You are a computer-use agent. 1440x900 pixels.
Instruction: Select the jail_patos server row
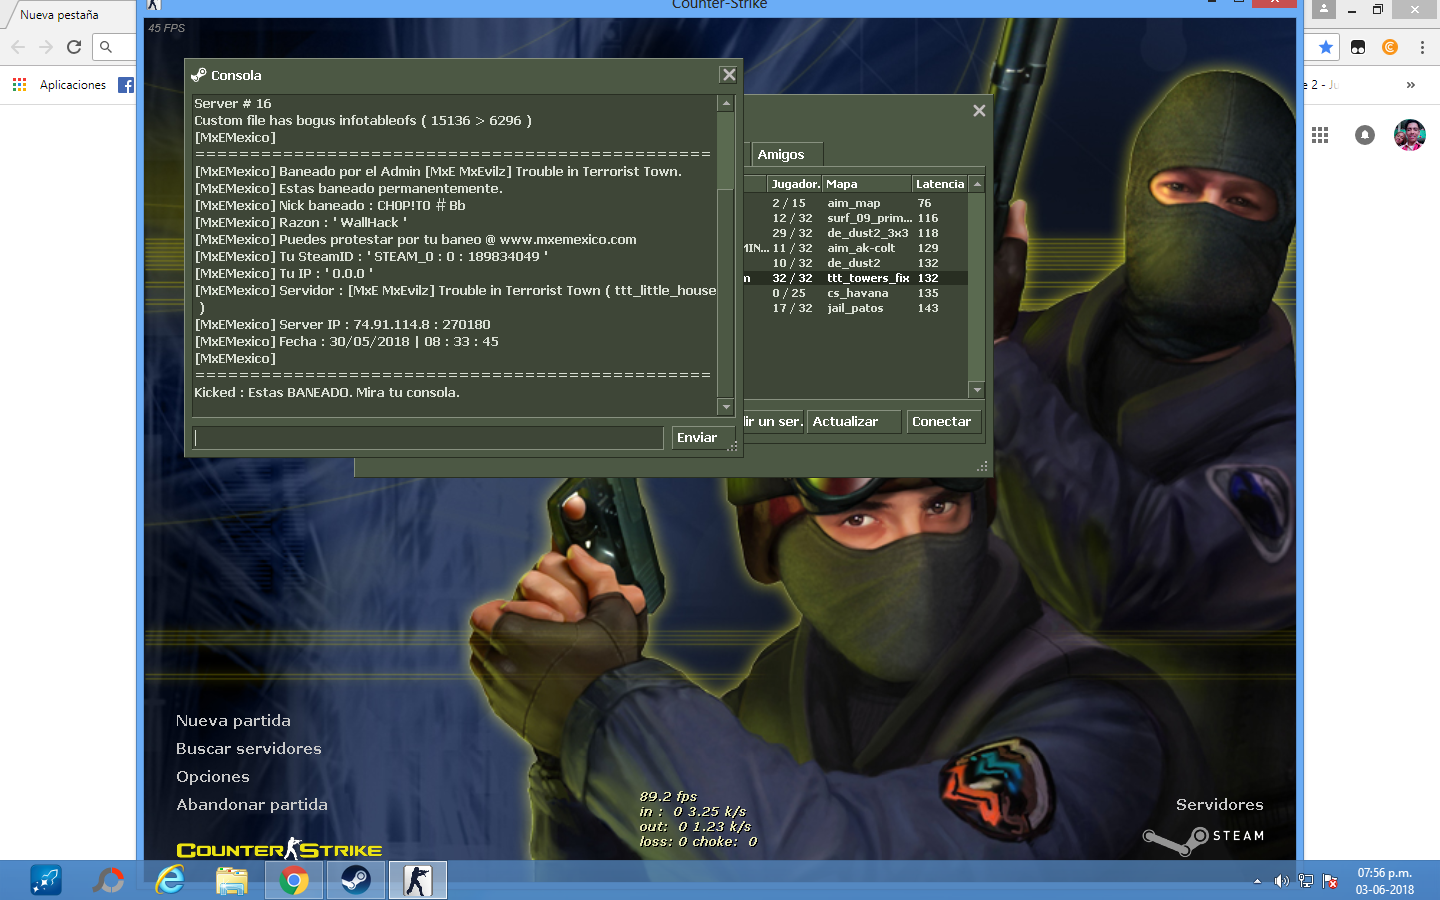click(855, 308)
